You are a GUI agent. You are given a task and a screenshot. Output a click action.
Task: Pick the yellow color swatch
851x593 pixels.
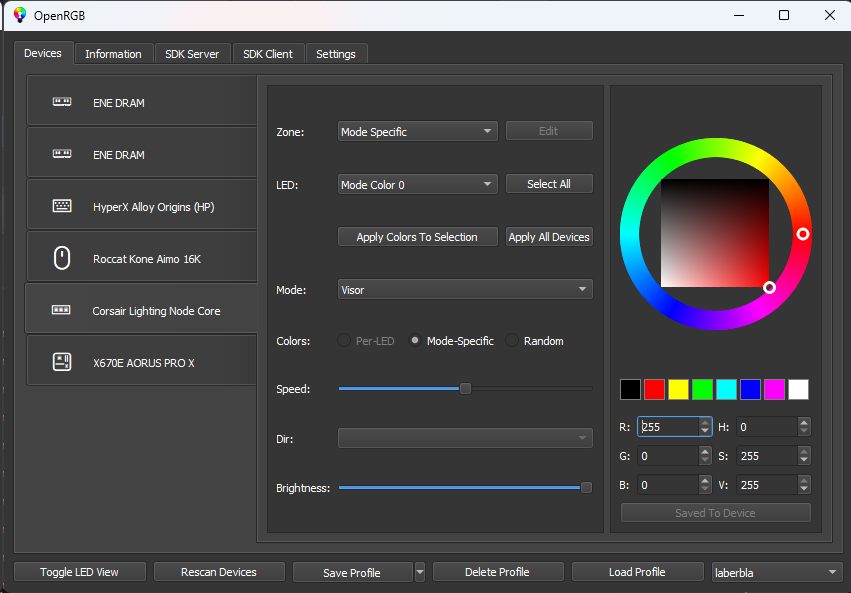pyautogui.click(x=678, y=390)
